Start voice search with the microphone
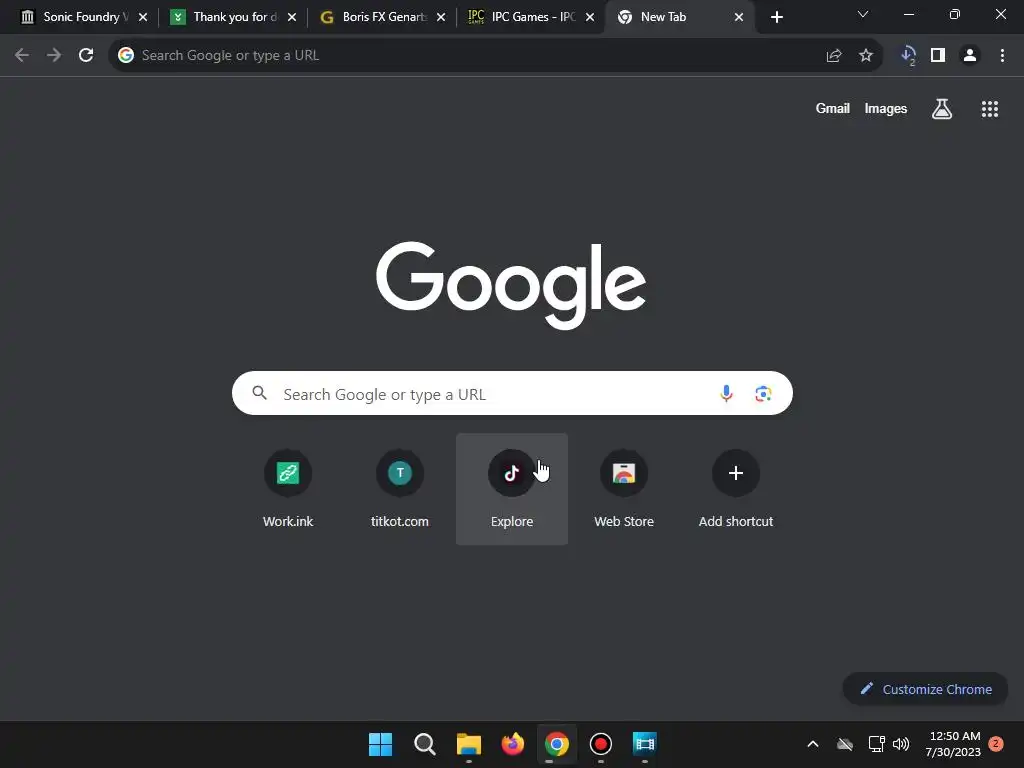Viewport: 1024px width, 768px height. tap(726, 393)
